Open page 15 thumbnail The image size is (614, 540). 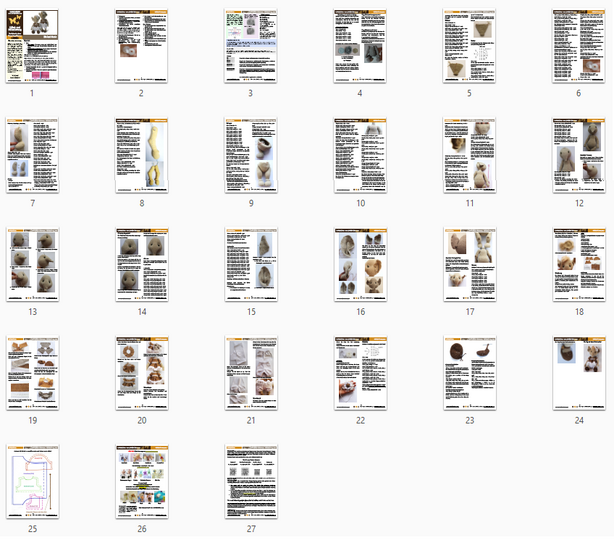click(250, 263)
